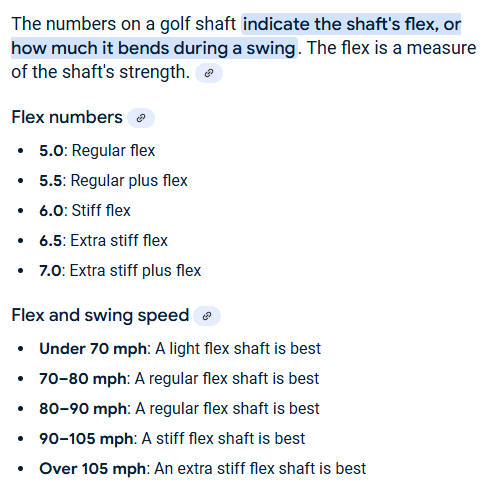The image size is (488, 489).
Task: Click the "5.5: Regular plus flex" entry
Action: pyautogui.click(x=113, y=180)
